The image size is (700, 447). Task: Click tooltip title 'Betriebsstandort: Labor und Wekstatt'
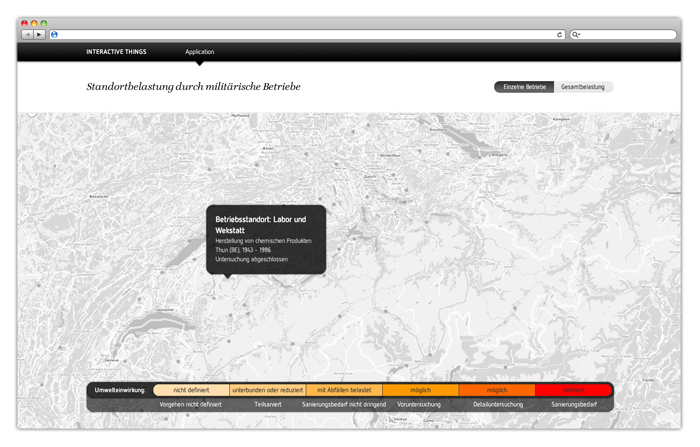261,225
